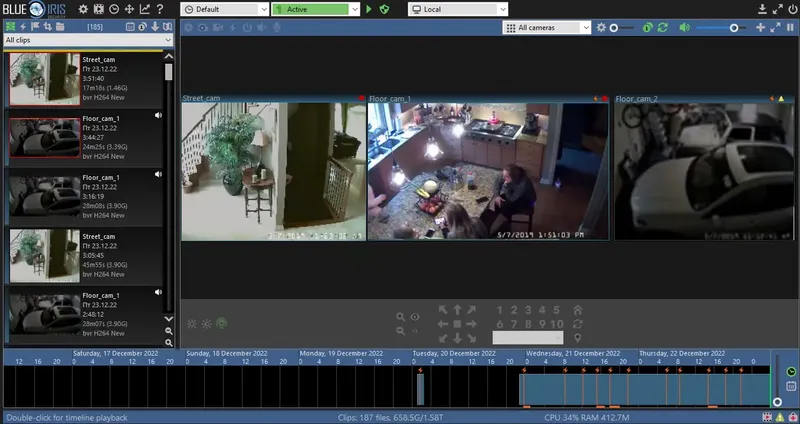Click the help question mark icon
The width and height of the screenshot is (800, 424).
(x=160, y=9)
